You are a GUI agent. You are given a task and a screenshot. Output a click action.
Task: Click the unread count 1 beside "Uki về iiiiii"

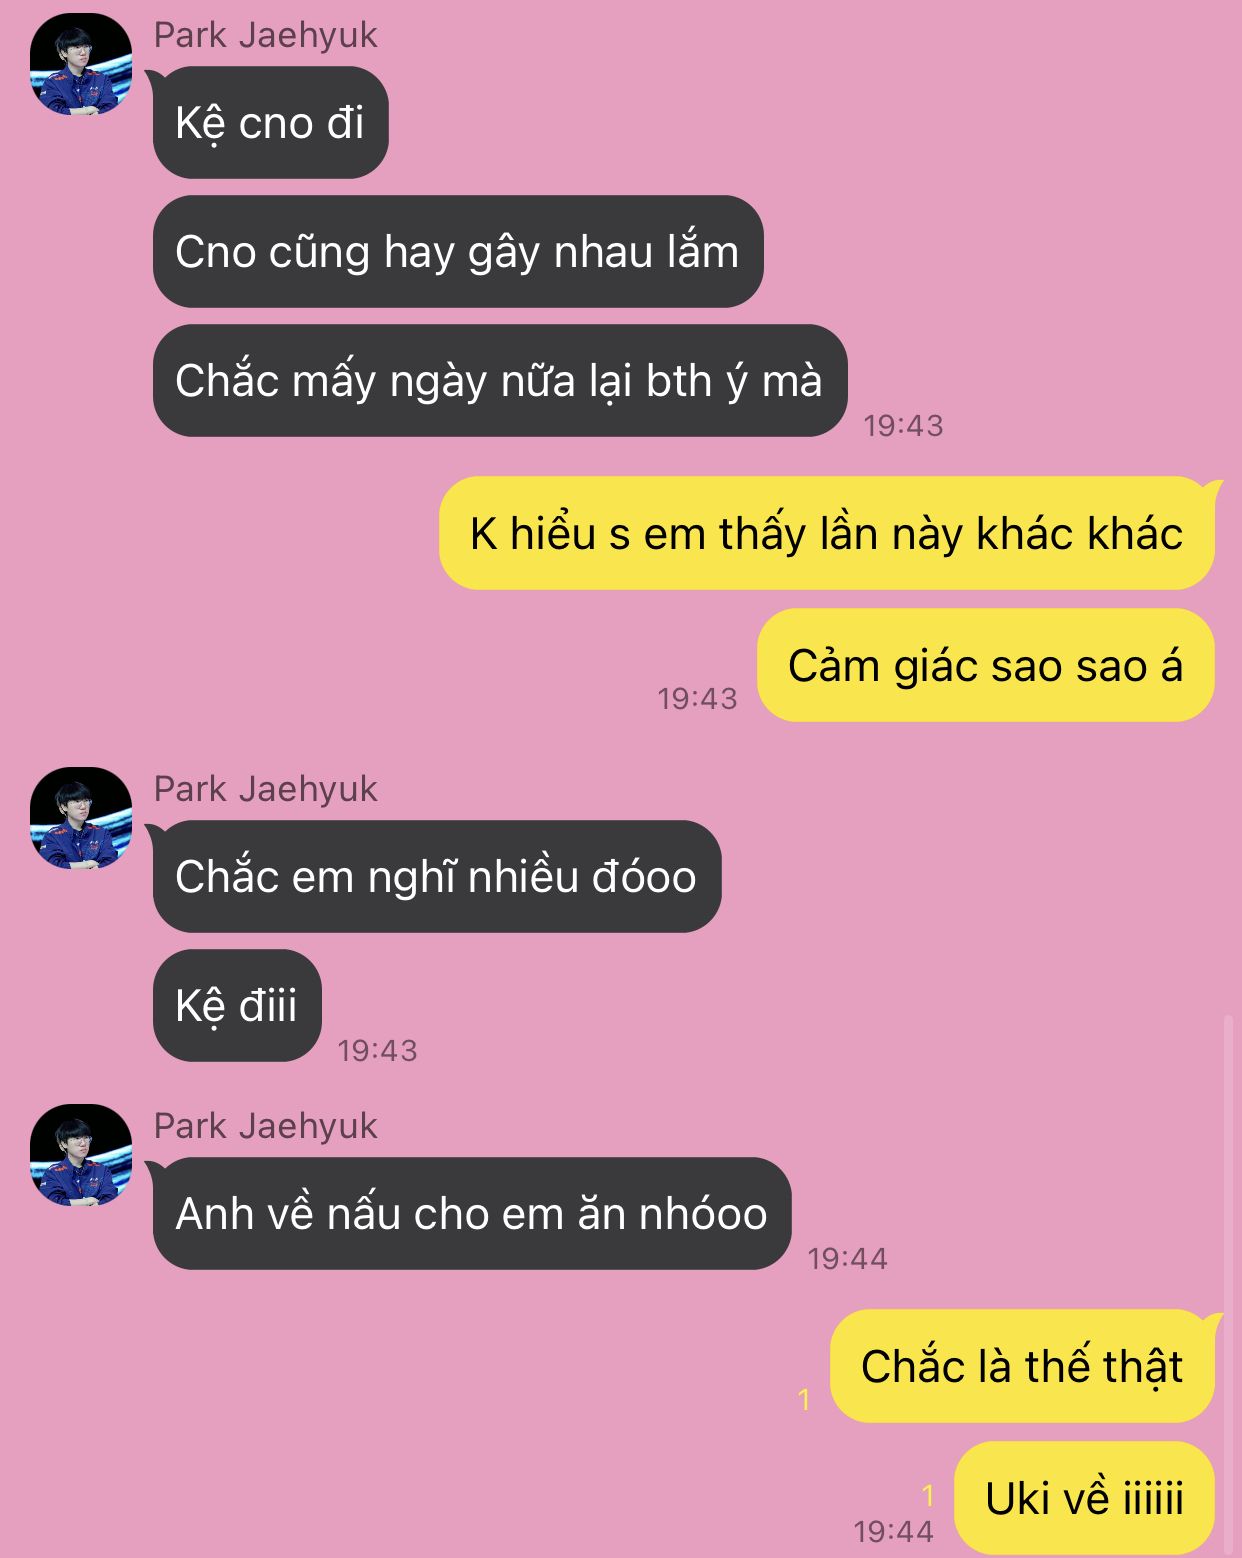(x=928, y=1495)
